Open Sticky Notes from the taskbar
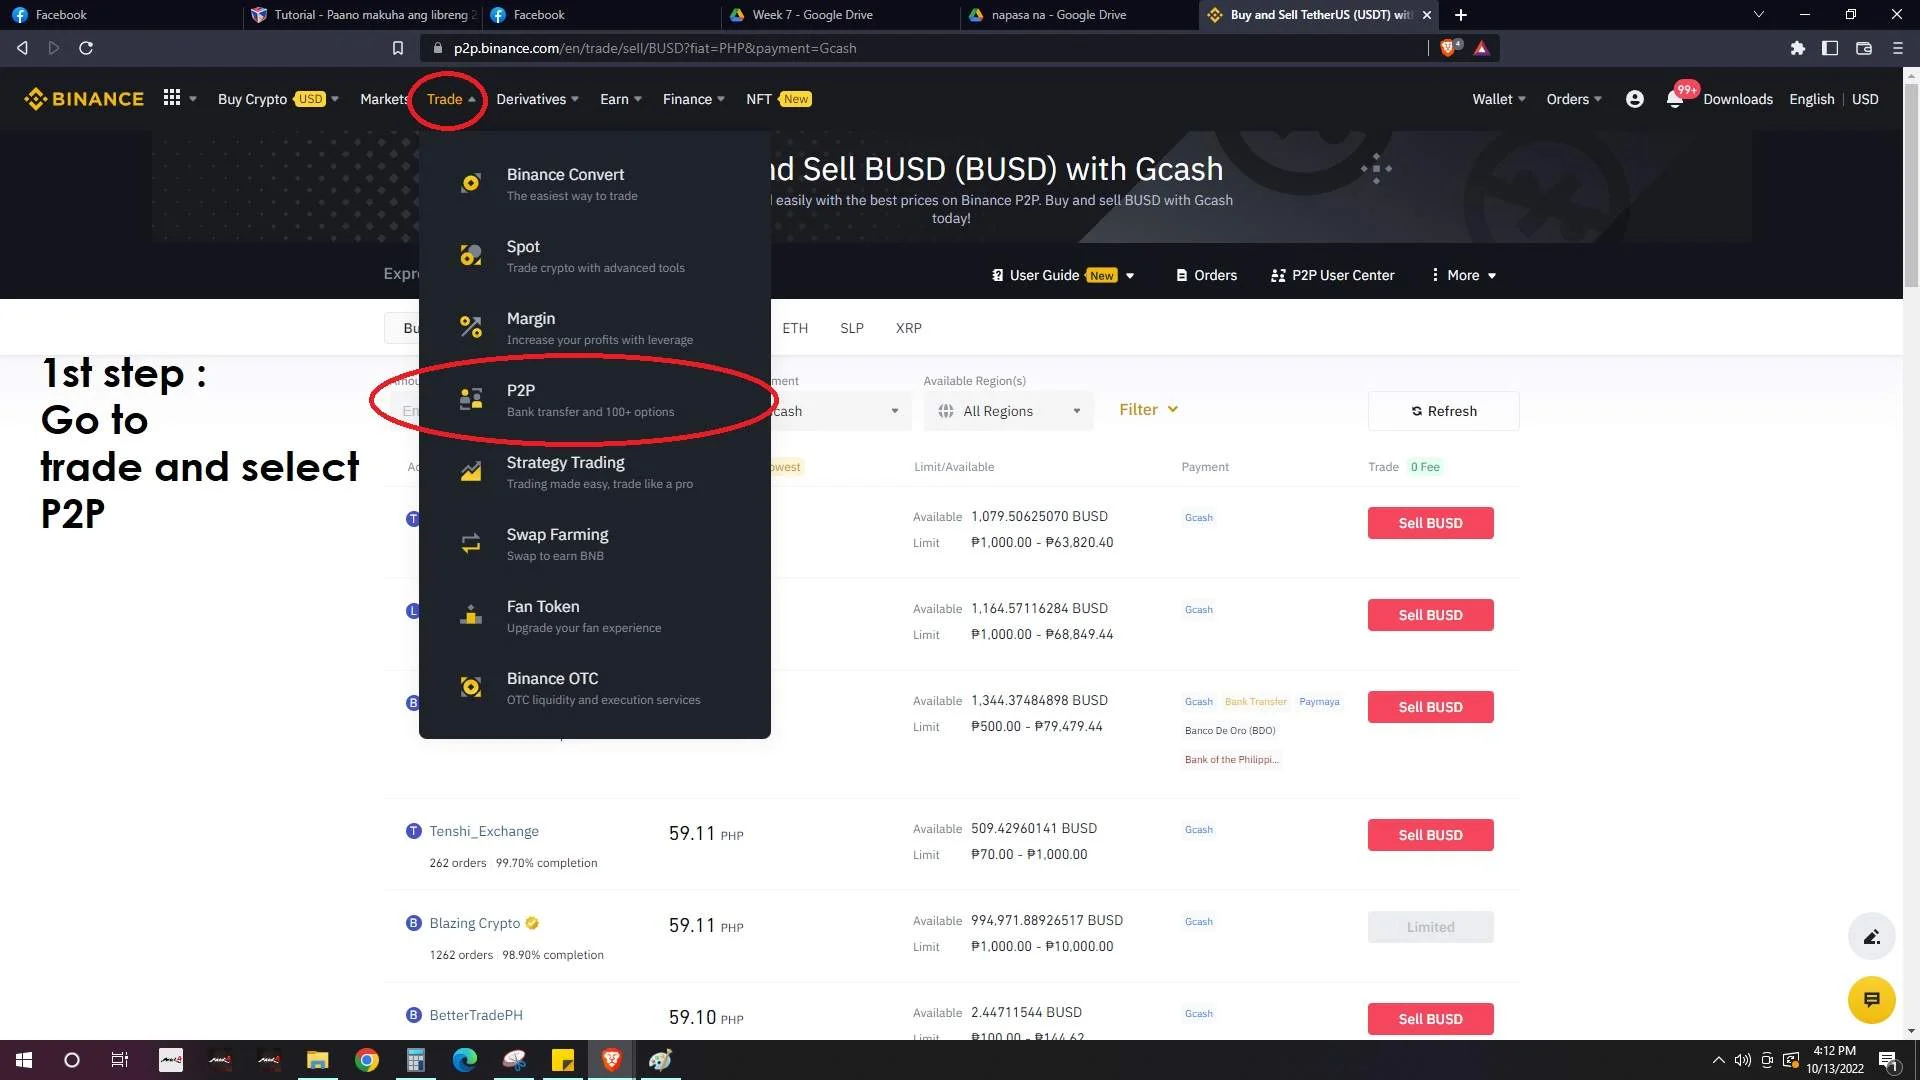The width and height of the screenshot is (1920, 1080). [x=563, y=1060]
